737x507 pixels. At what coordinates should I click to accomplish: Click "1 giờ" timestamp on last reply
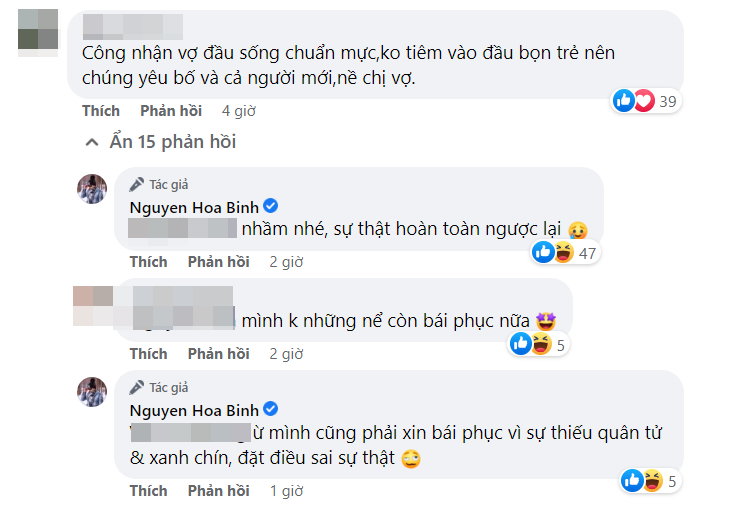click(x=286, y=491)
